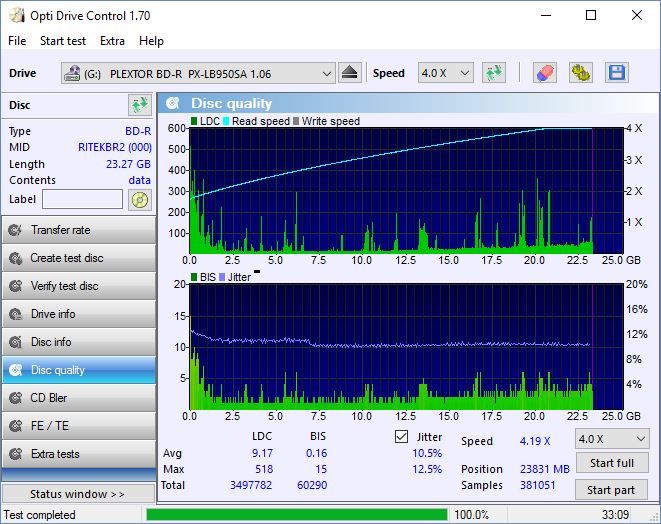Screen dimensions: 661x524
Task: Open the File menu
Action: click(17, 41)
